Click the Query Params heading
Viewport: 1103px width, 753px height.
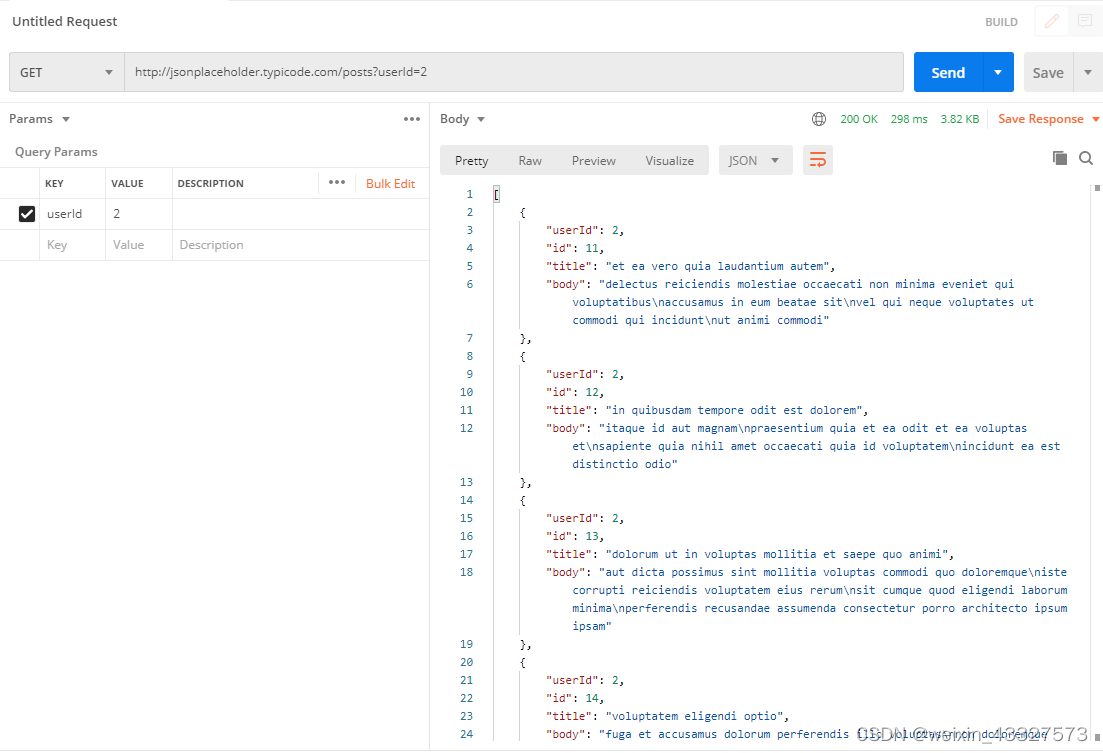point(56,151)
